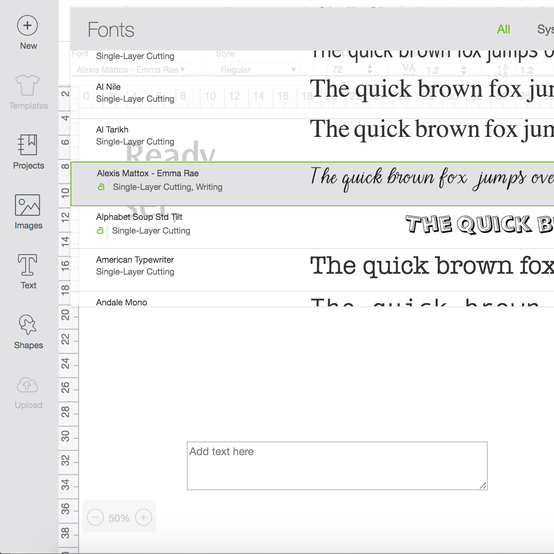Switch to the System fonts tab

tap(545, 29)
